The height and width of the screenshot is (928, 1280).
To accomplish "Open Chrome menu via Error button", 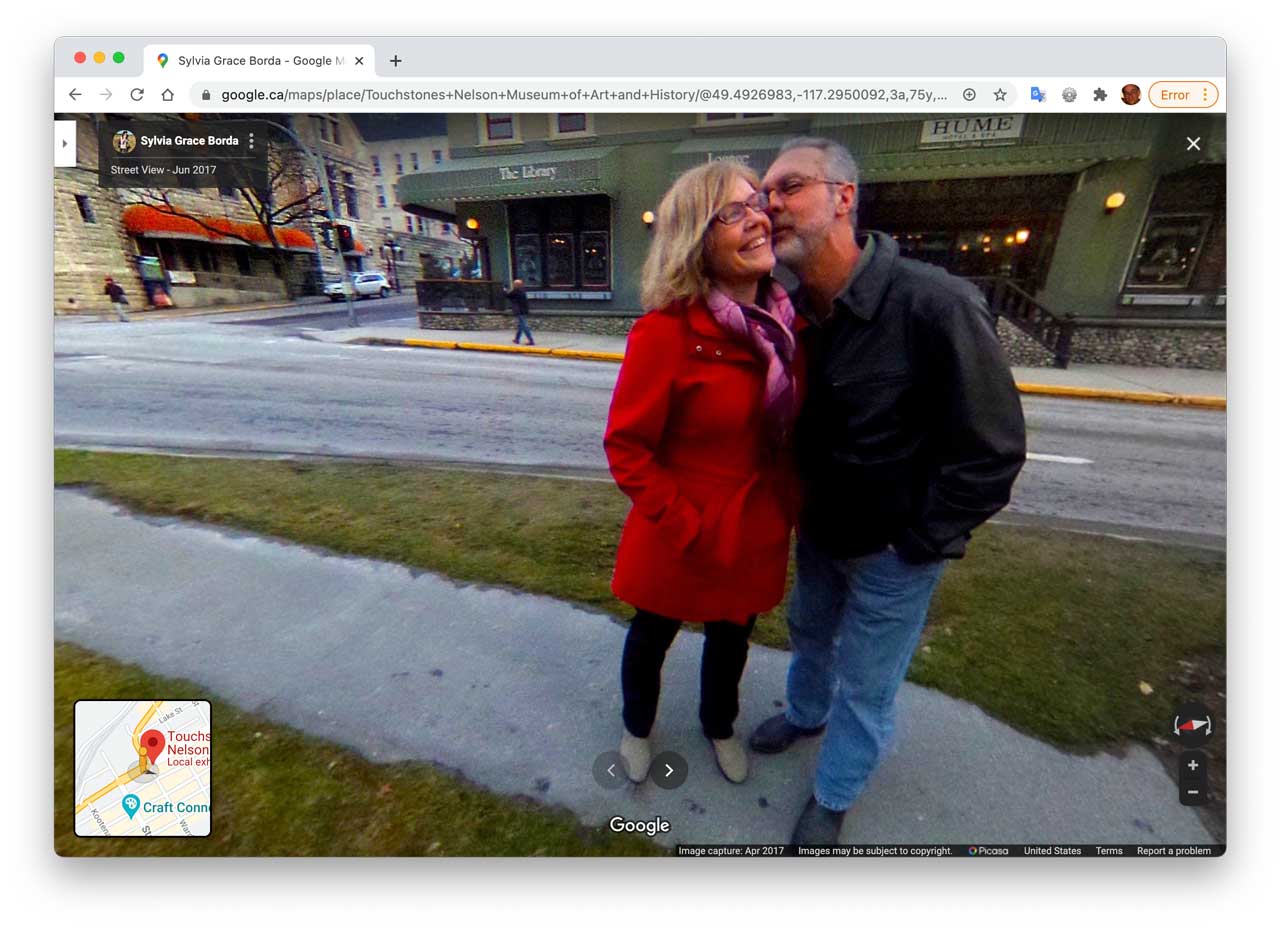I will [x=1183, y=95].
